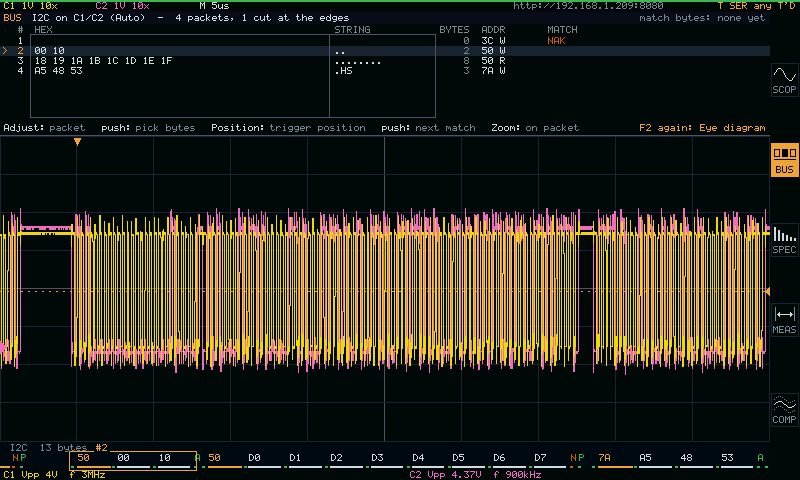This screenshot has width=800, height=480.
Task: Click decoded byte D7 in bus strip
Action: click(540, 458)
